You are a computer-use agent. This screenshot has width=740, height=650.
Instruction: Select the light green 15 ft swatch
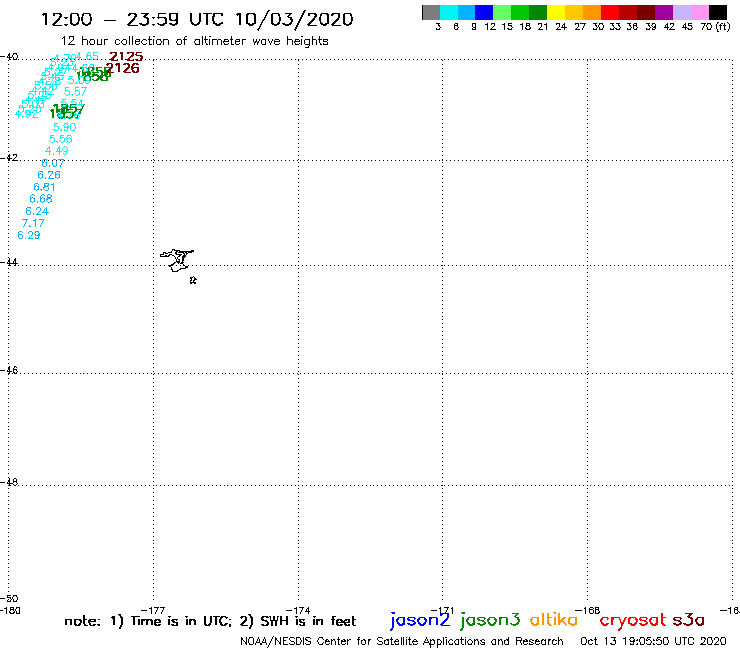click(x=502, y=12)
